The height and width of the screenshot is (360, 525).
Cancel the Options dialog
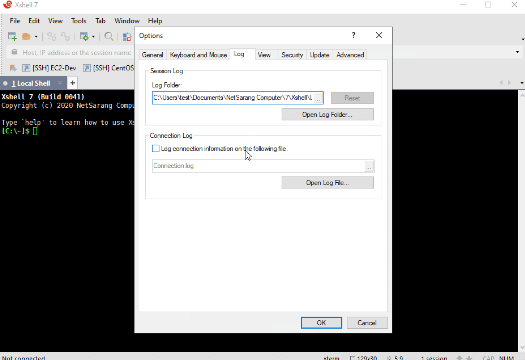pos(367,323)
